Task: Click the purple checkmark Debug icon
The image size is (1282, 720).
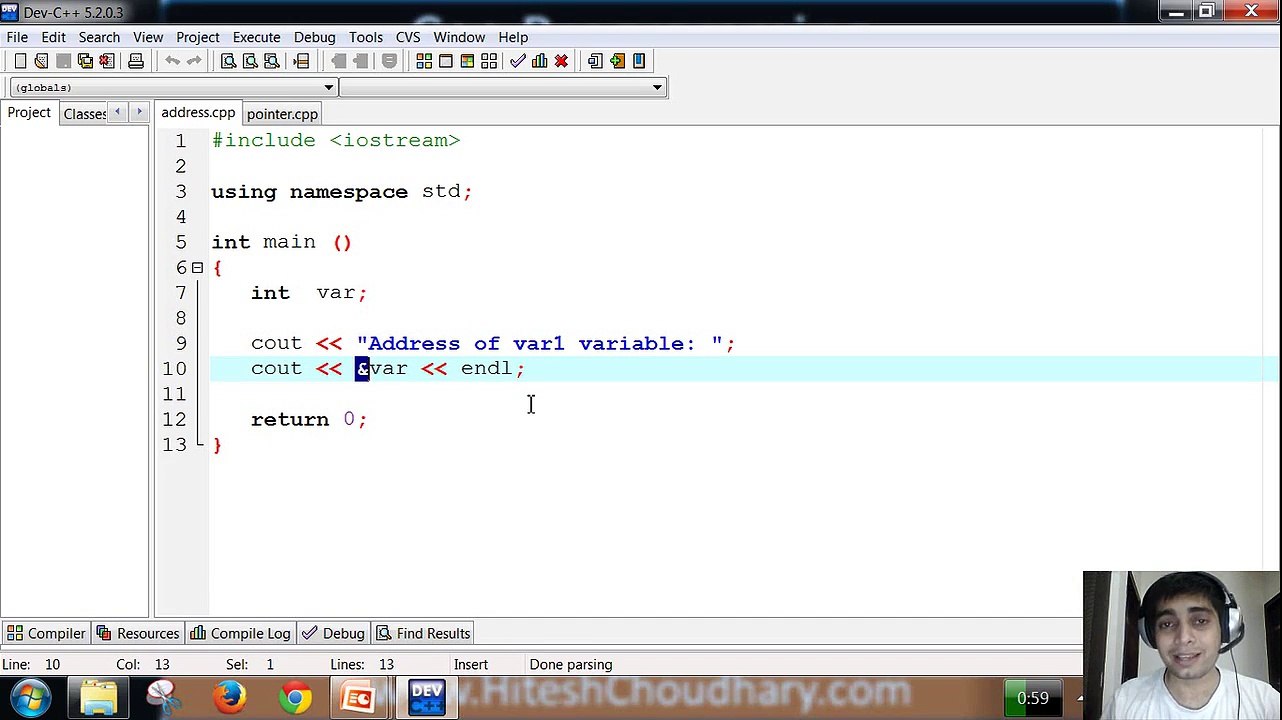Action: tap(517, 61)
